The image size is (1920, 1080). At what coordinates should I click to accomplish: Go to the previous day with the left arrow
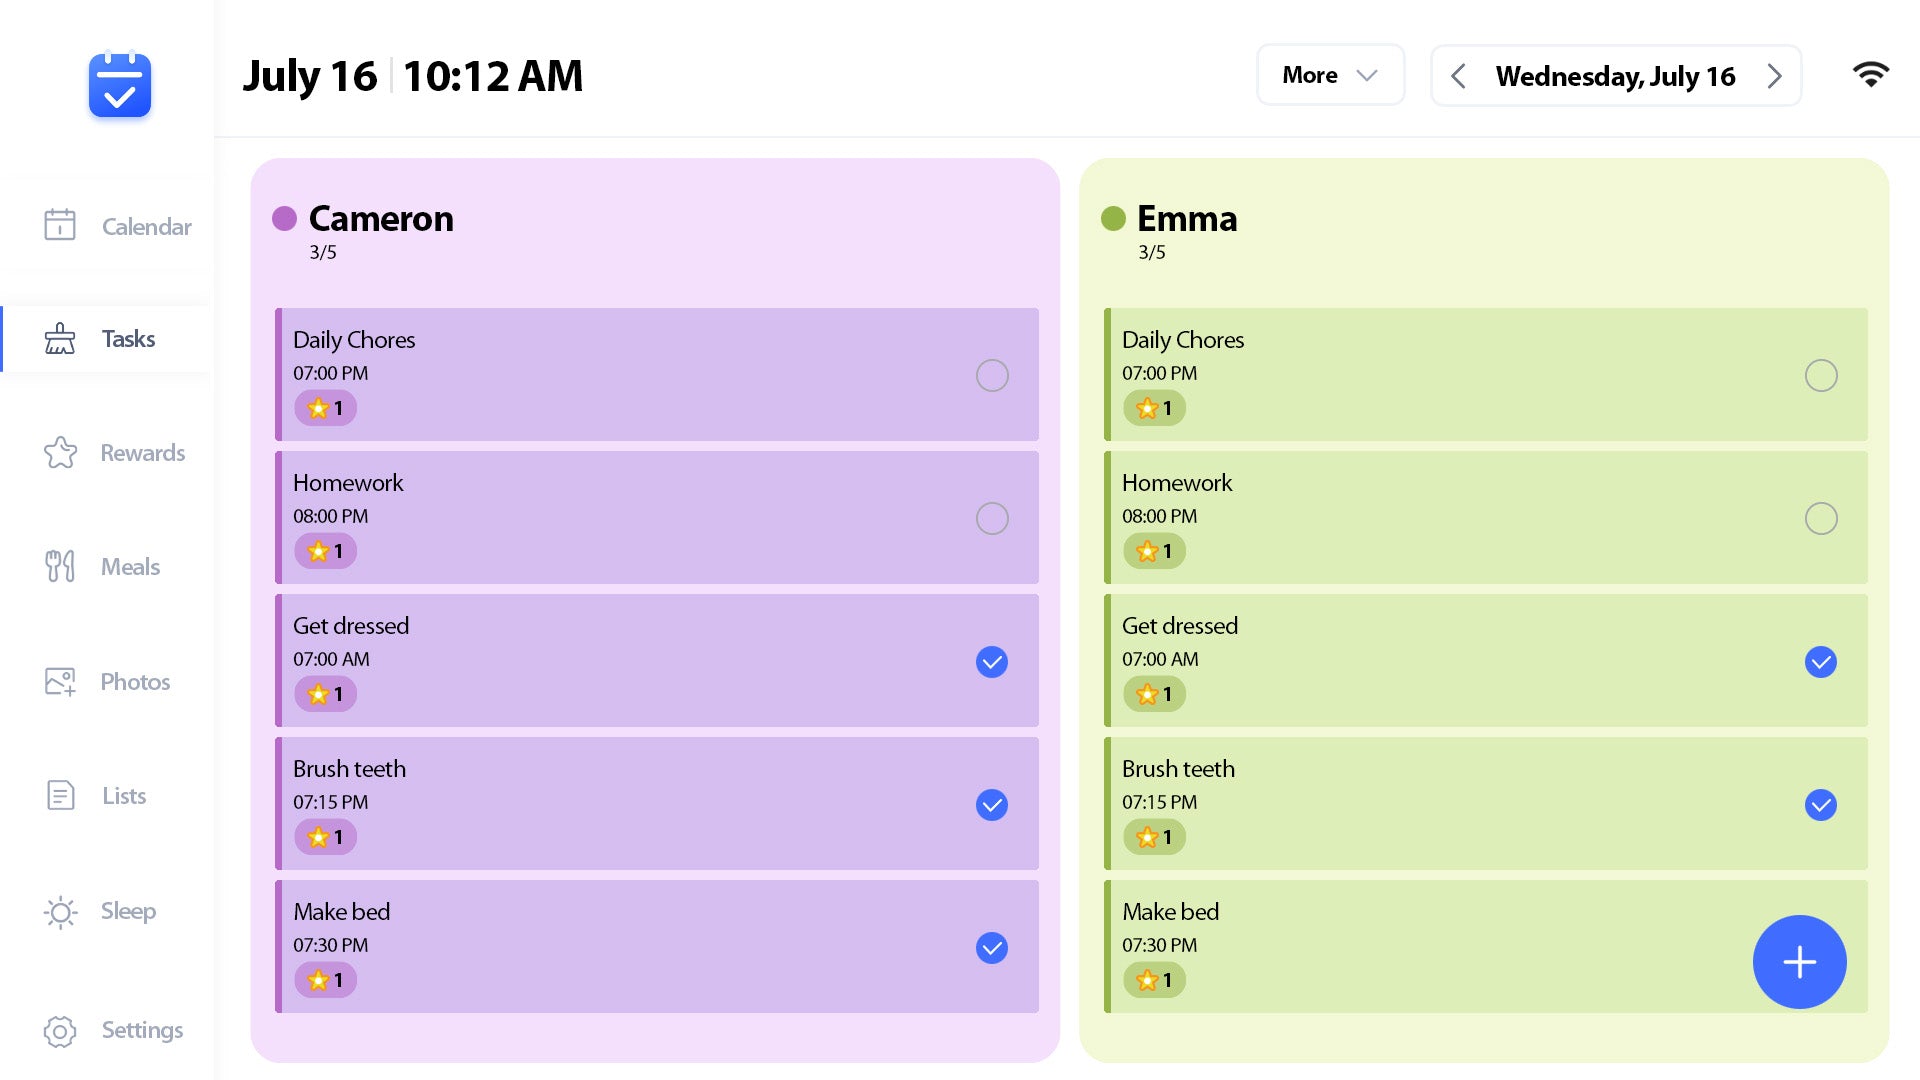pyautogui.click(x=1458, y=75)
